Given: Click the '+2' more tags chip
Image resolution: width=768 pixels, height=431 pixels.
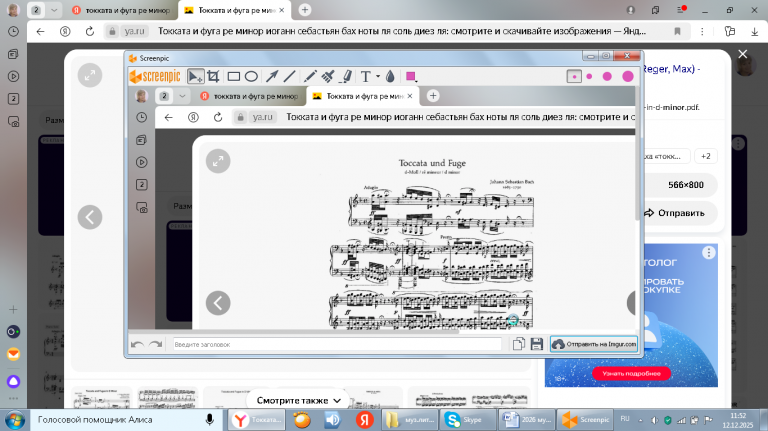Looking at the screenshot, I should (705, 156).
